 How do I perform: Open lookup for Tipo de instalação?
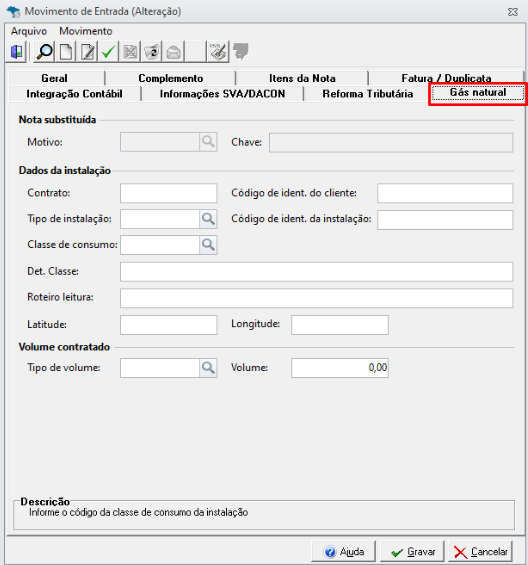point(208,219)
